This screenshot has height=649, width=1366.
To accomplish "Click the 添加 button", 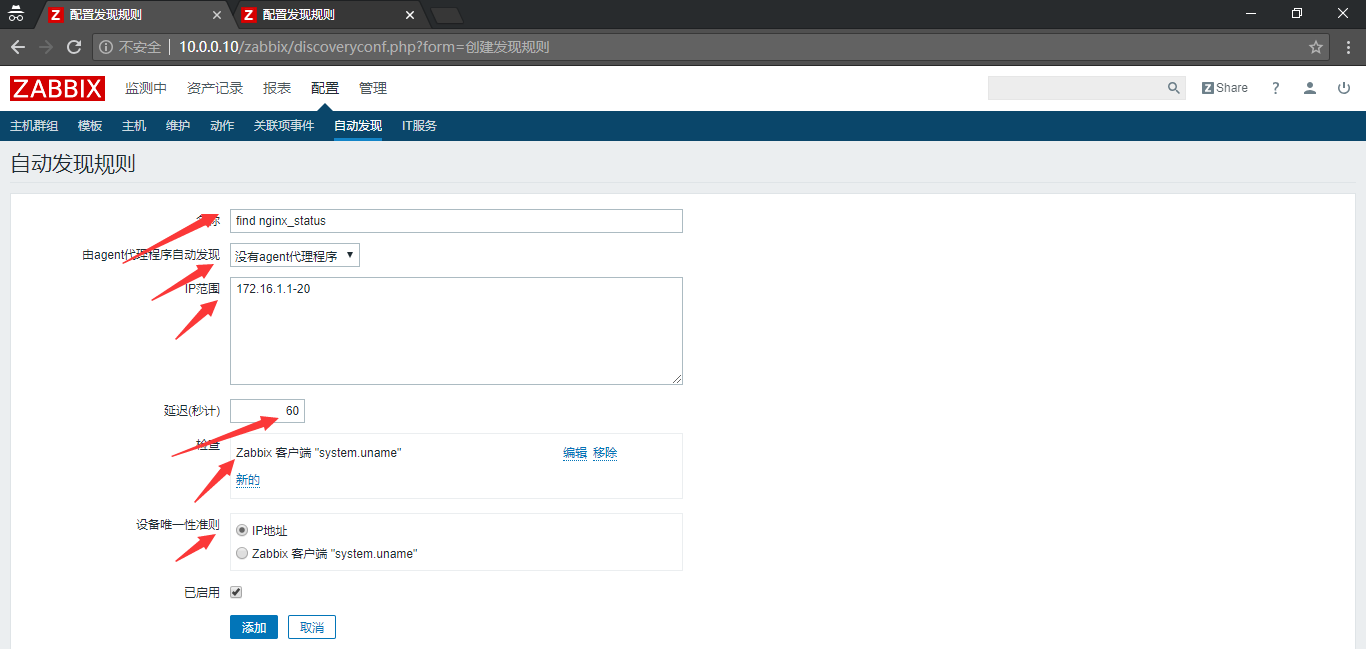I will 254,627.
